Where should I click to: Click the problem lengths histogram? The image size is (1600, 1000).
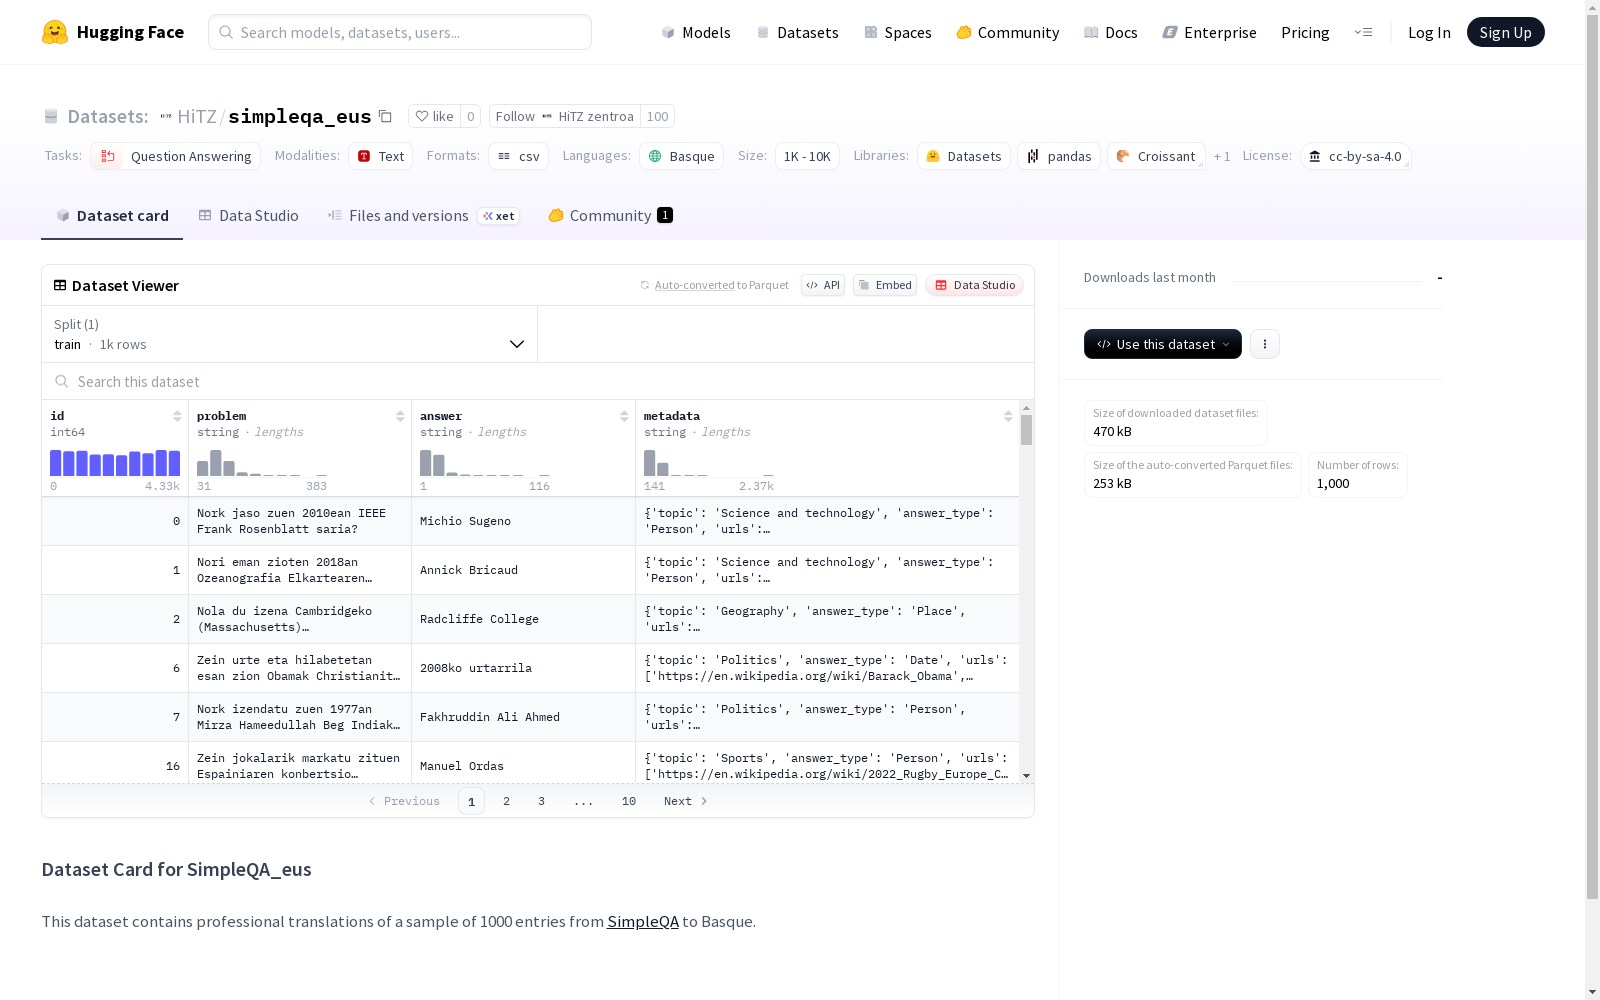pyautogui.click(x=262, y=463)
